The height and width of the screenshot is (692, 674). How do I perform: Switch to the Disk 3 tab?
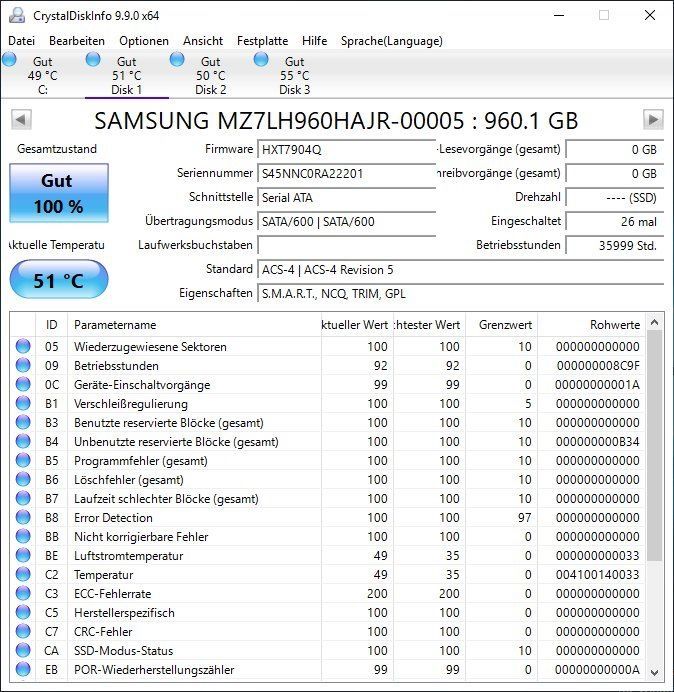pyautogui.click(x=294, y=75)
